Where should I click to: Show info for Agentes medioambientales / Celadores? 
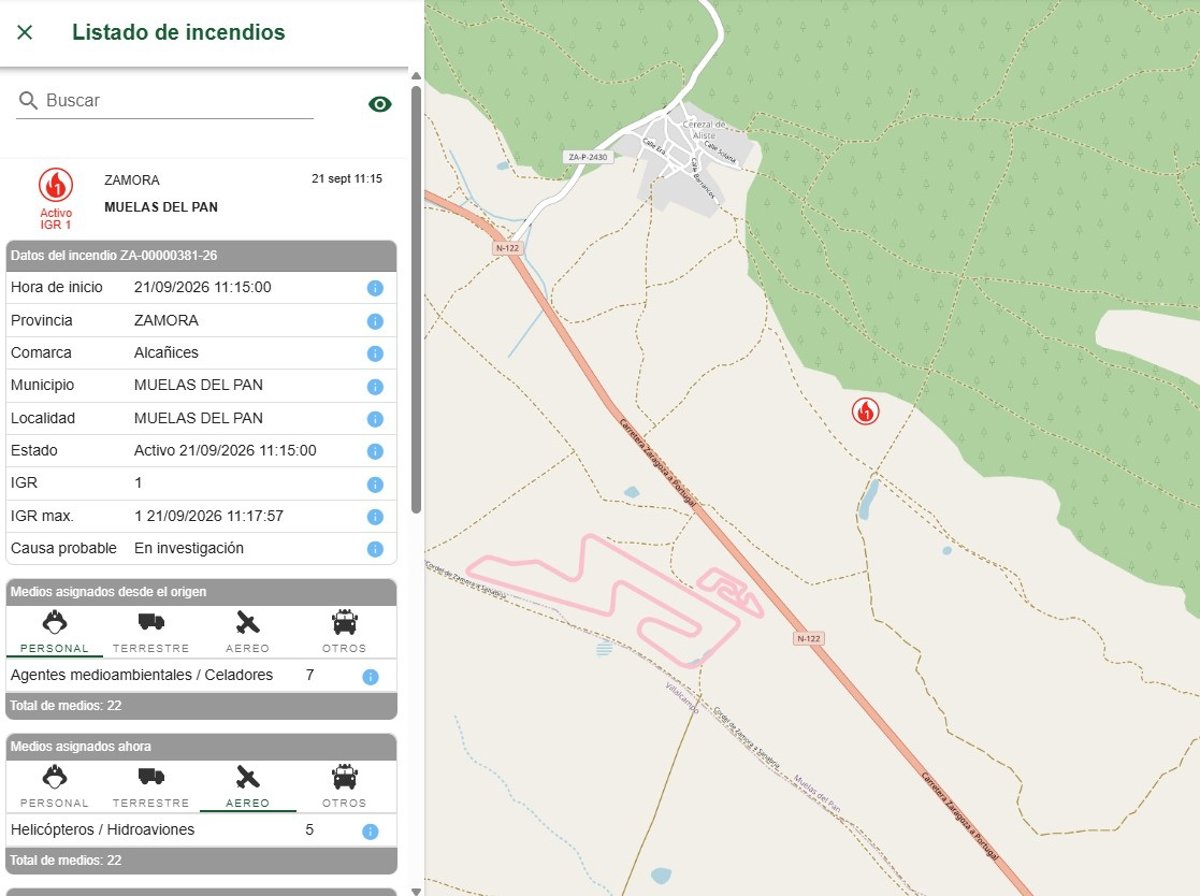tap(370, 677)
